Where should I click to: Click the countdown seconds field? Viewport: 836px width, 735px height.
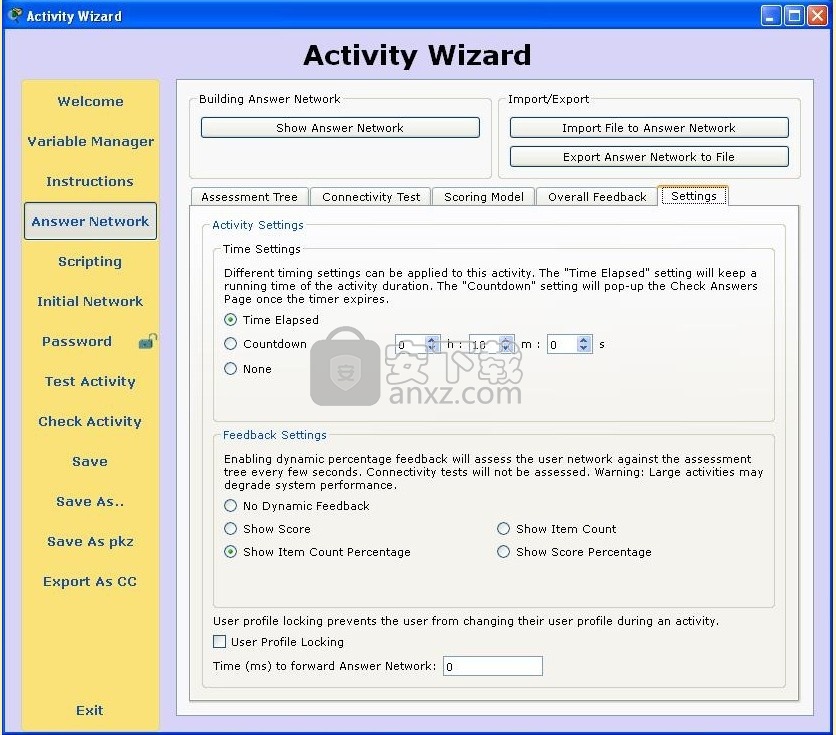[562, 344]
